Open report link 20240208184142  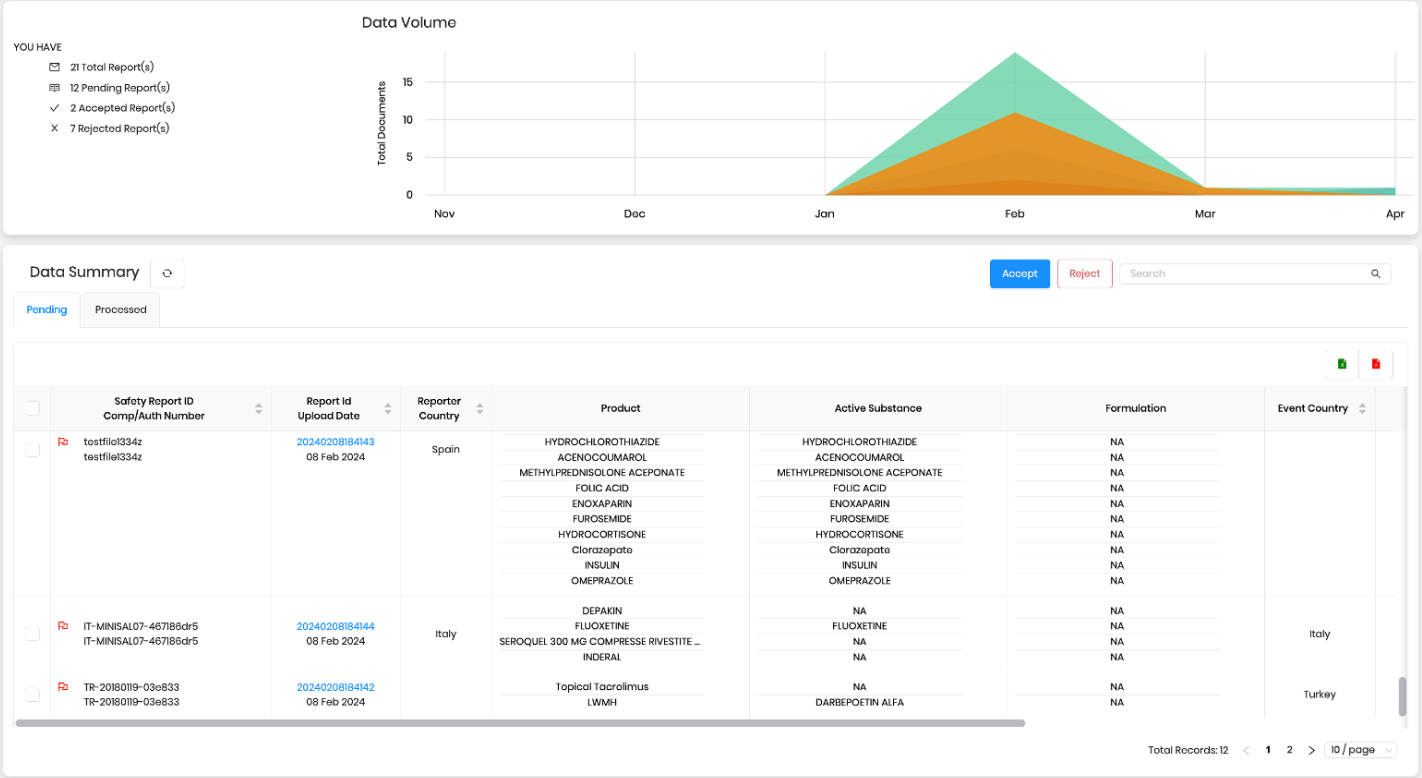click(335, 687)
